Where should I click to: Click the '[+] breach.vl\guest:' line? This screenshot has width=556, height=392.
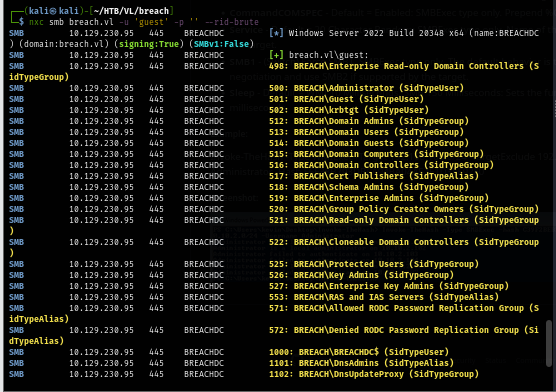click(x=319, y=55)
